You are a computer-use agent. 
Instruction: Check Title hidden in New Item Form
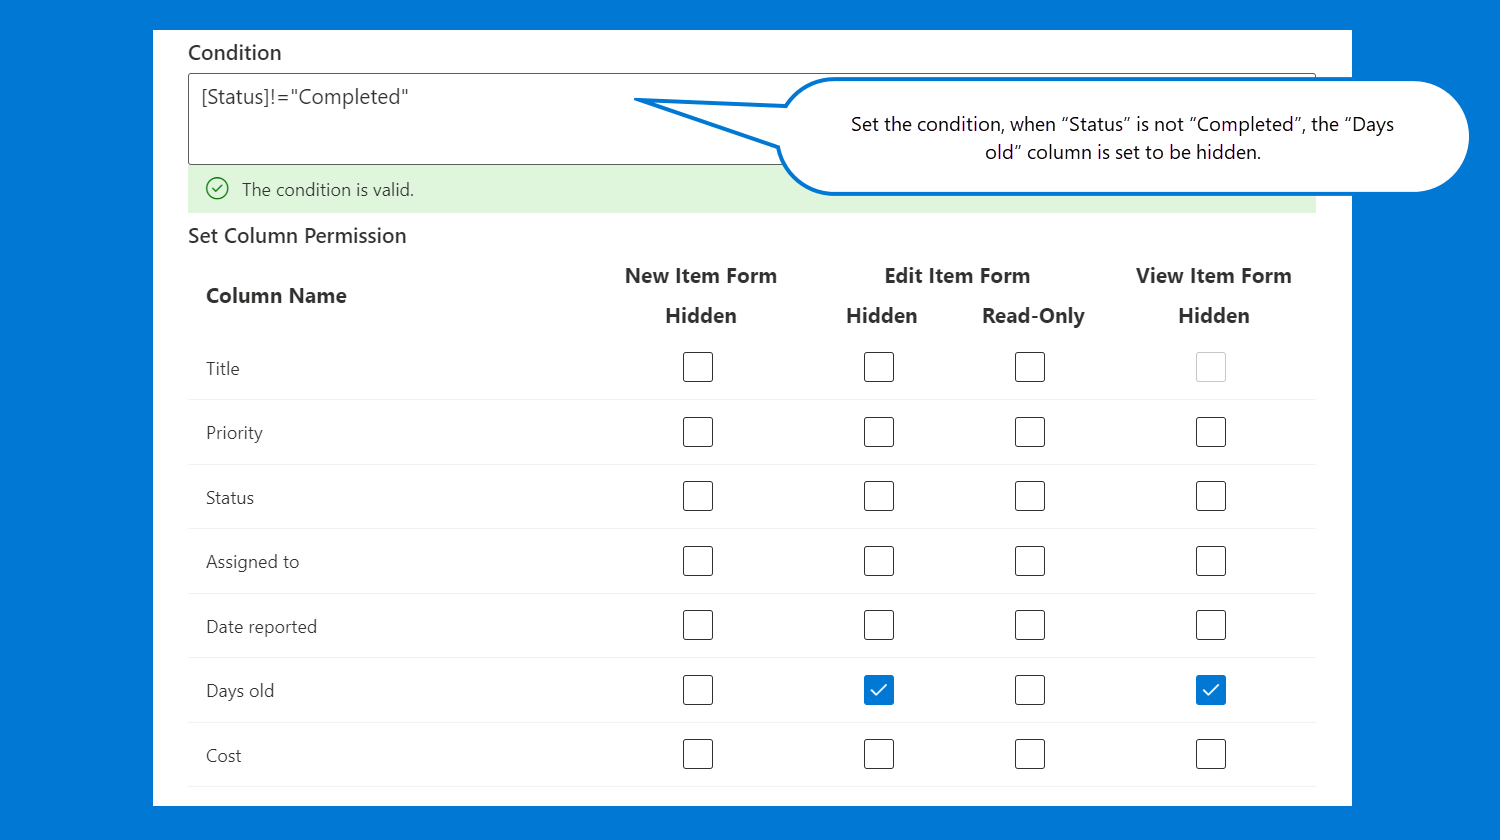[698, 367]
